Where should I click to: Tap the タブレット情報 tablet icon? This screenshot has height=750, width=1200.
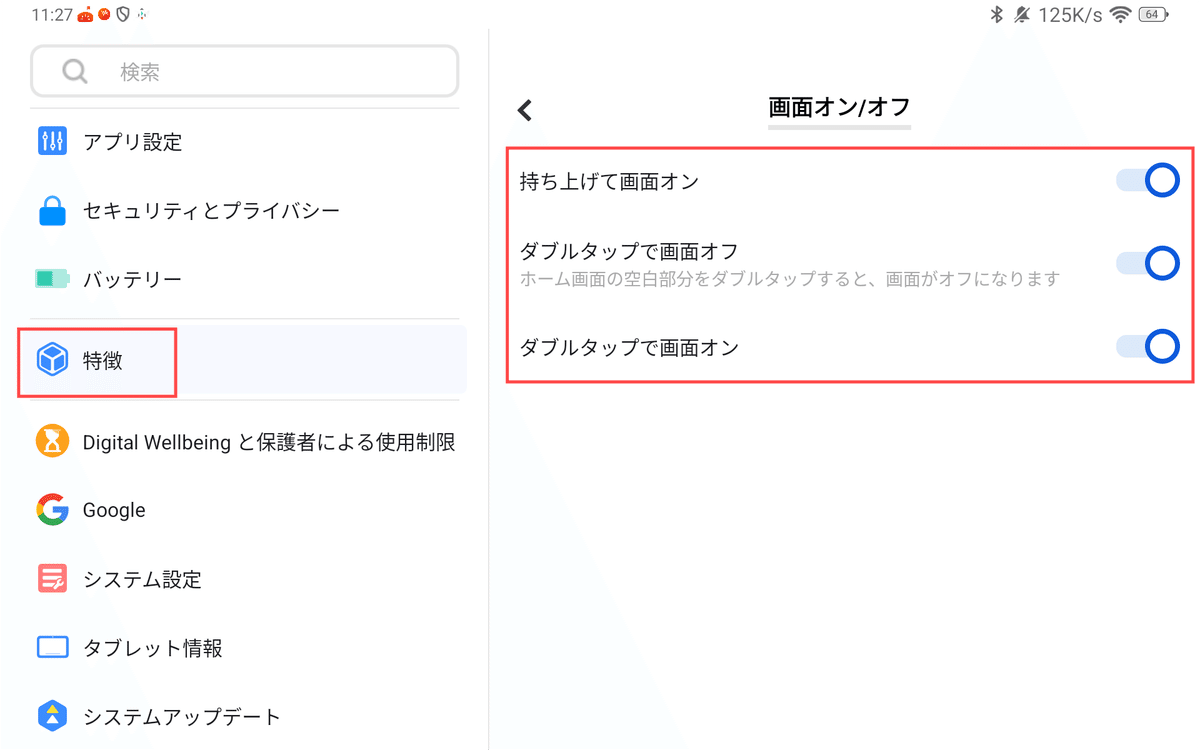[x=52, y=648]
